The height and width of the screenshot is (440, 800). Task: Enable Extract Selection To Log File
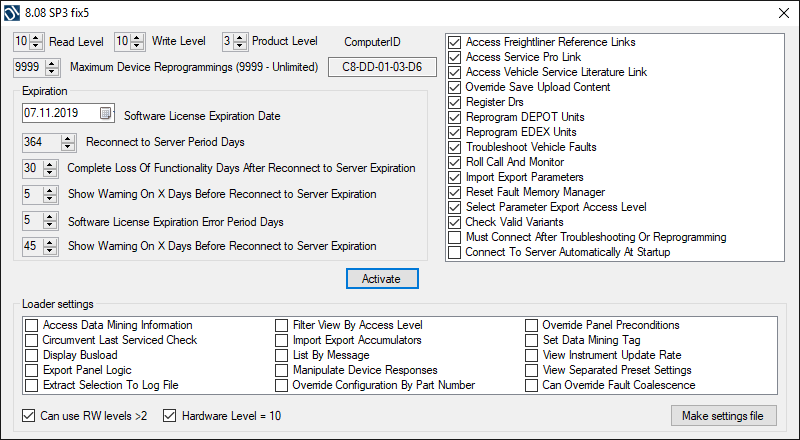(32, 385)
